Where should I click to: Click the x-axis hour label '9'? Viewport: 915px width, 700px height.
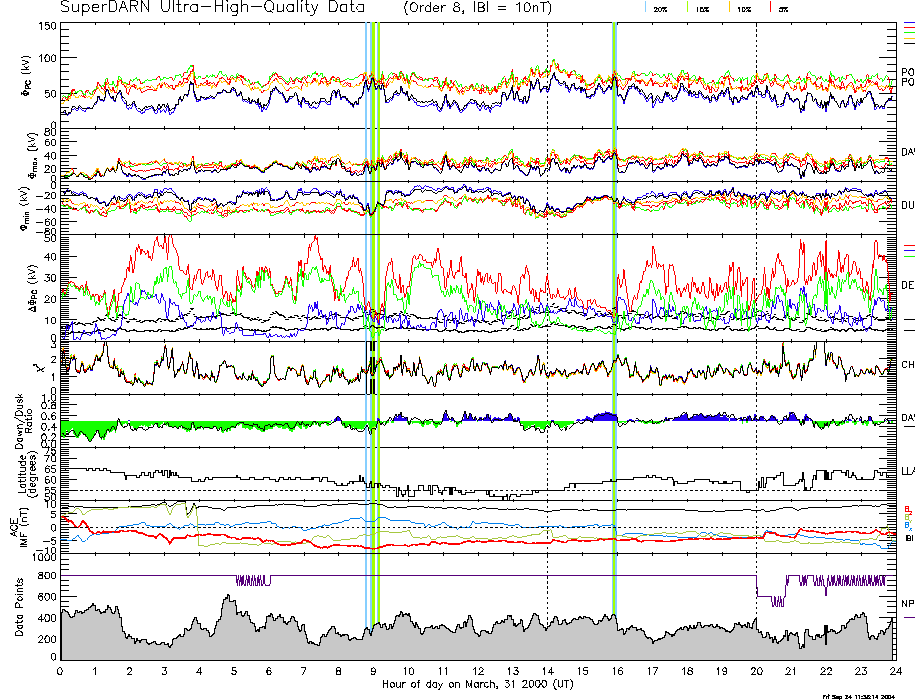[373, 671]
